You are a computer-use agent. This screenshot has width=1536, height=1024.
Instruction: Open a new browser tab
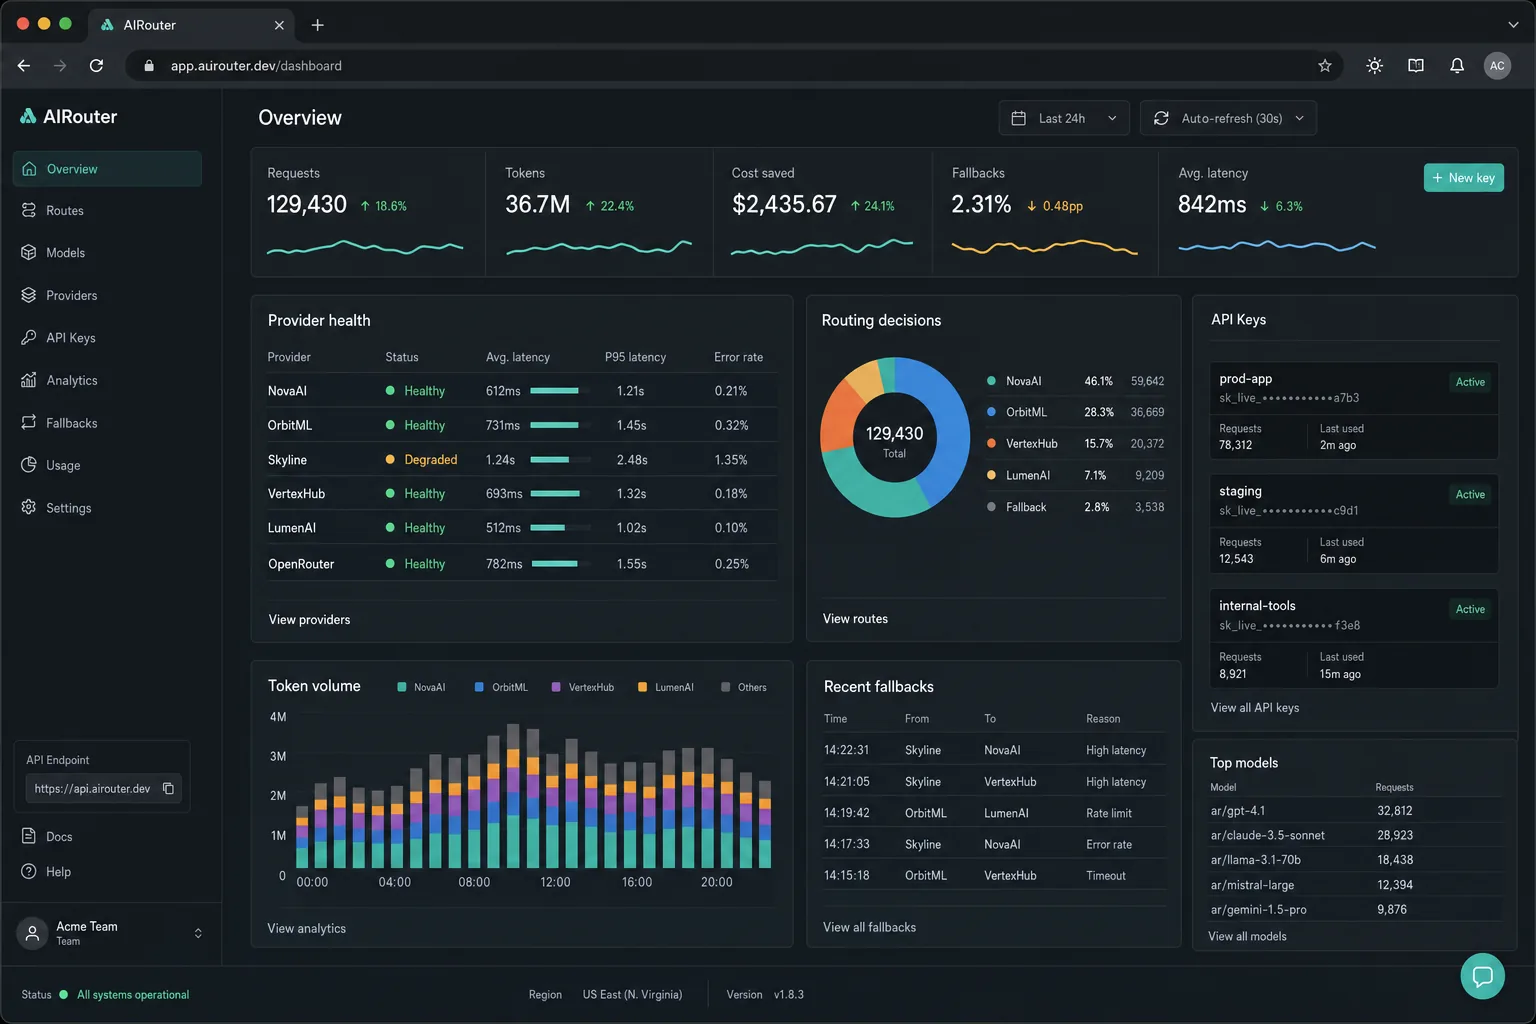click(x=317, y=25)
